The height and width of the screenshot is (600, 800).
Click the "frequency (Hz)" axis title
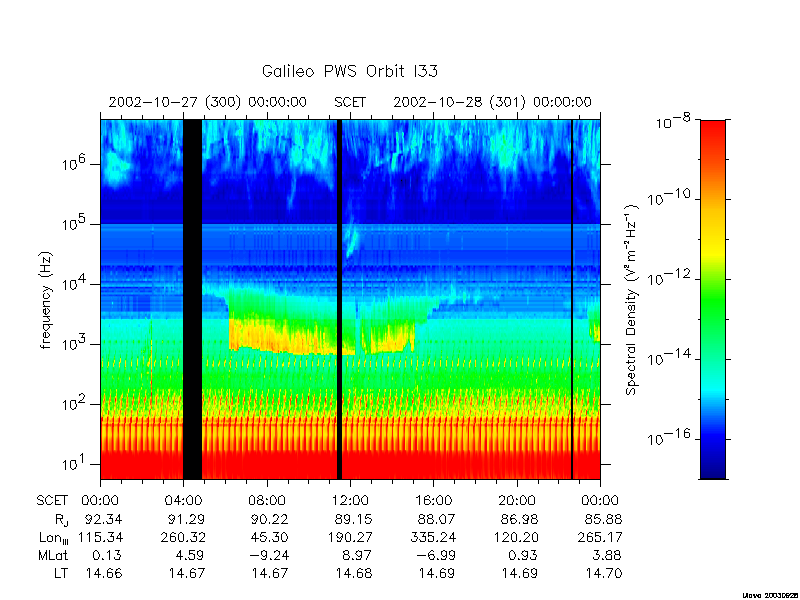click(x=46, y=300)
